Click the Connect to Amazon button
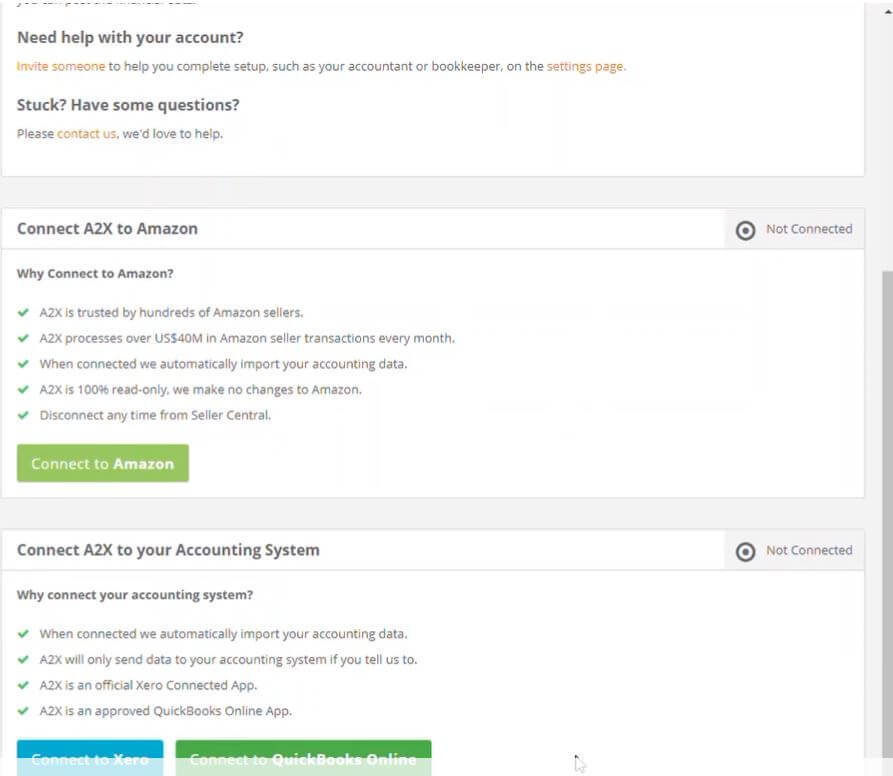 (x=103, y=463)
